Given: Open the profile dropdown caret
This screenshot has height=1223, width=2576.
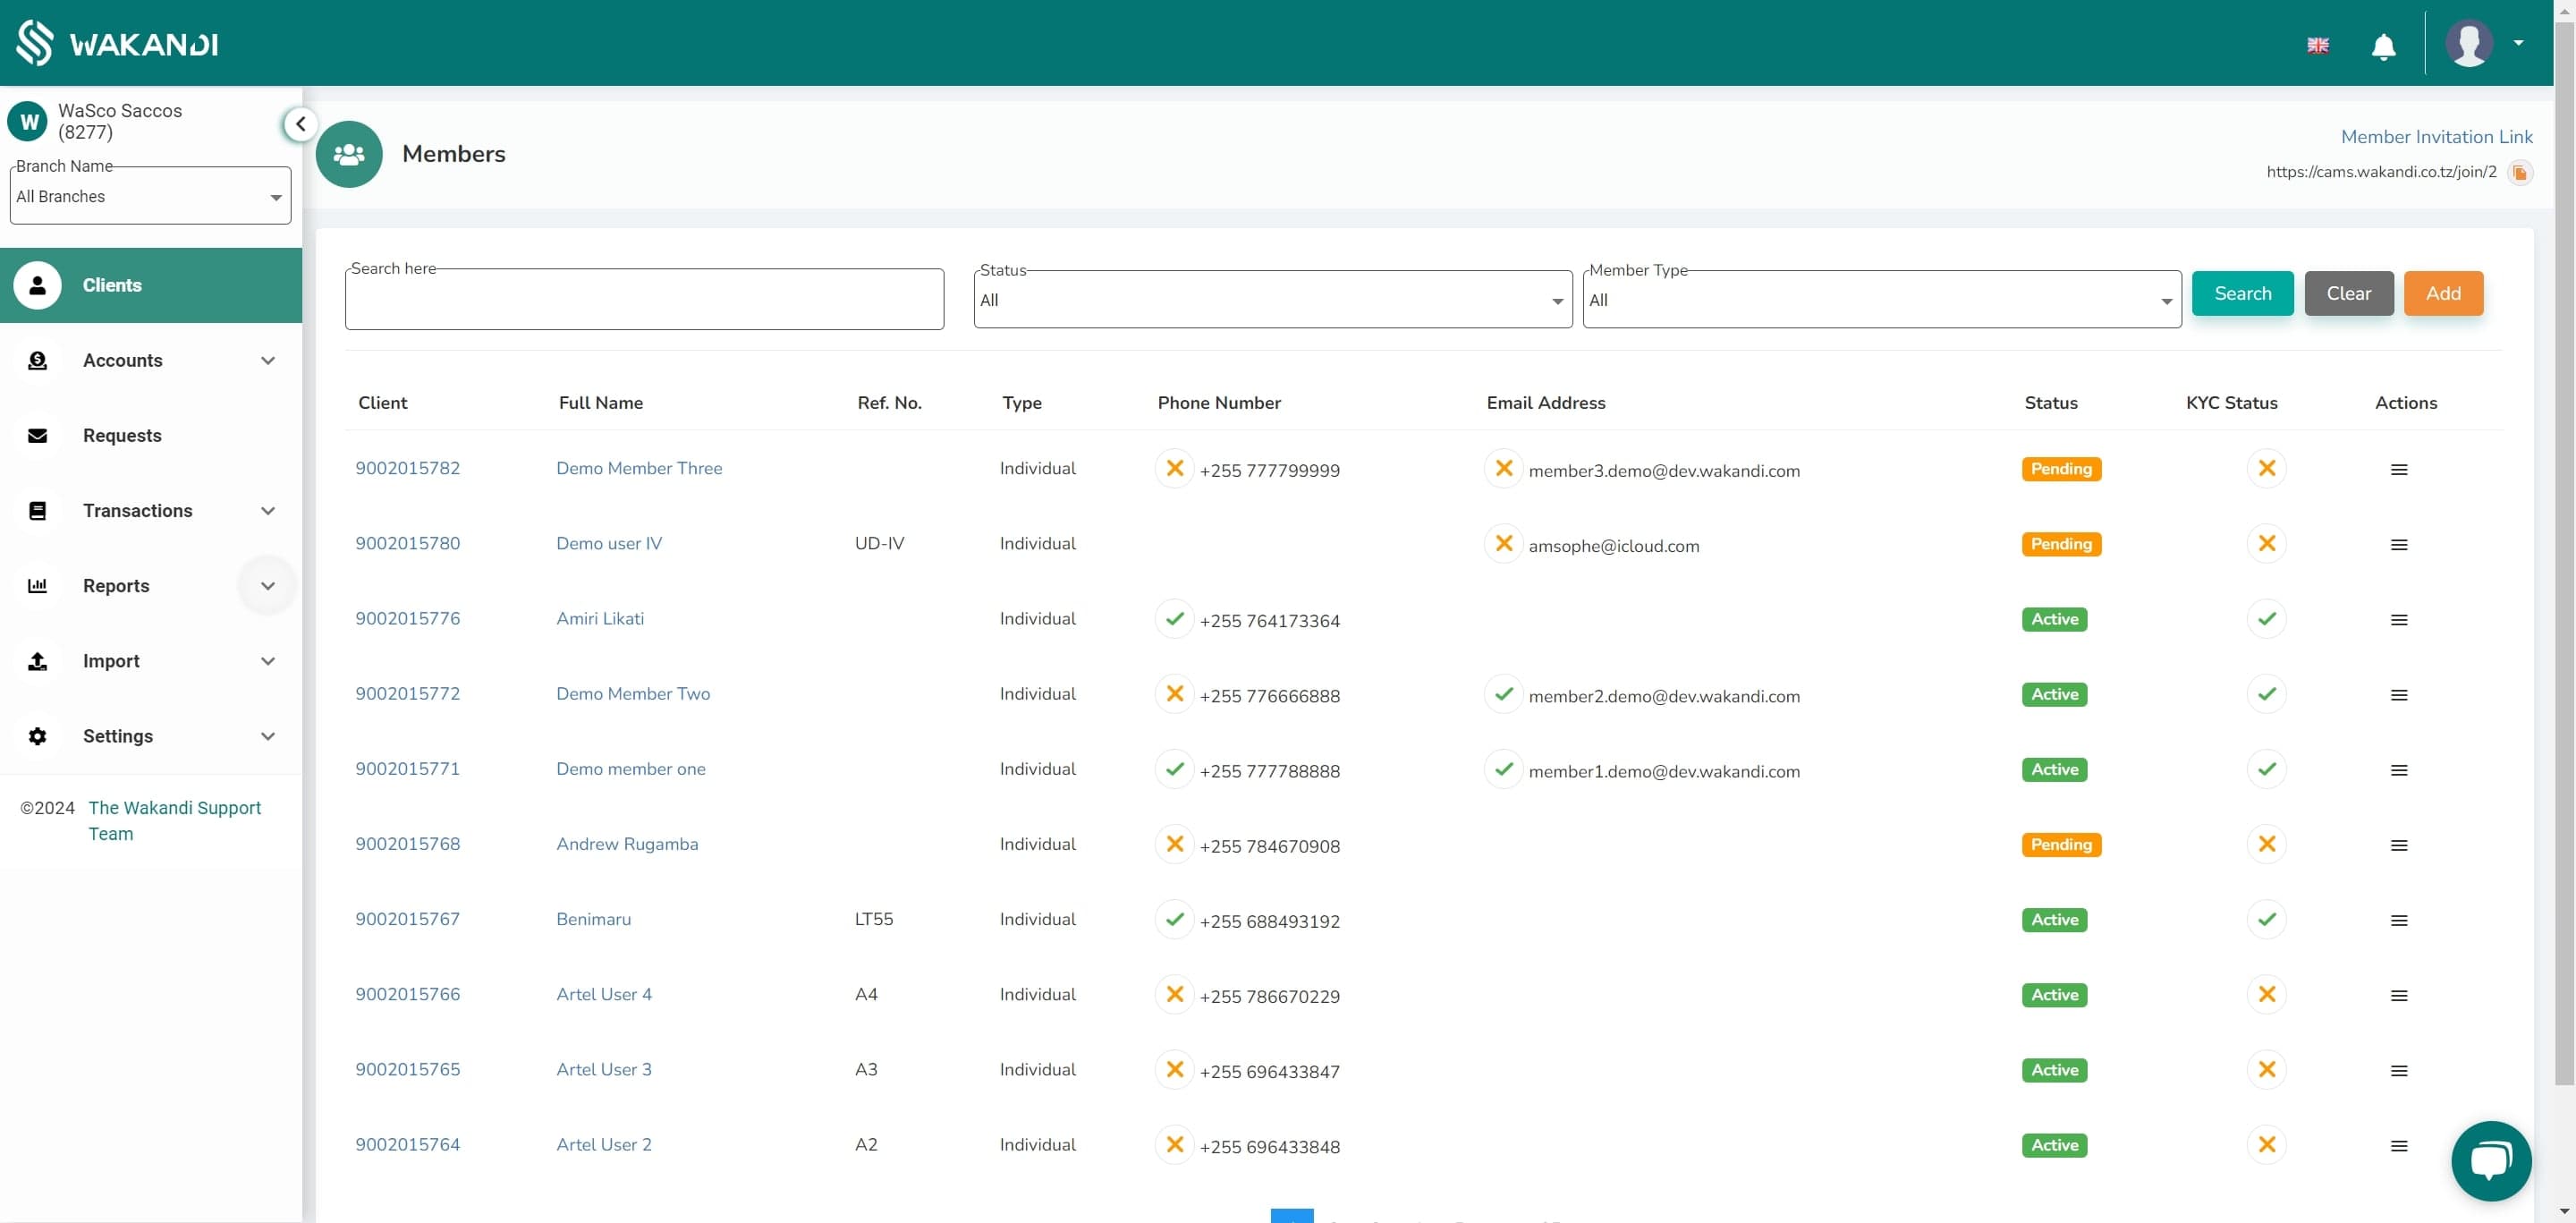Looking at the screenshot, I should pyautogui.click(x=2518, y=43).
